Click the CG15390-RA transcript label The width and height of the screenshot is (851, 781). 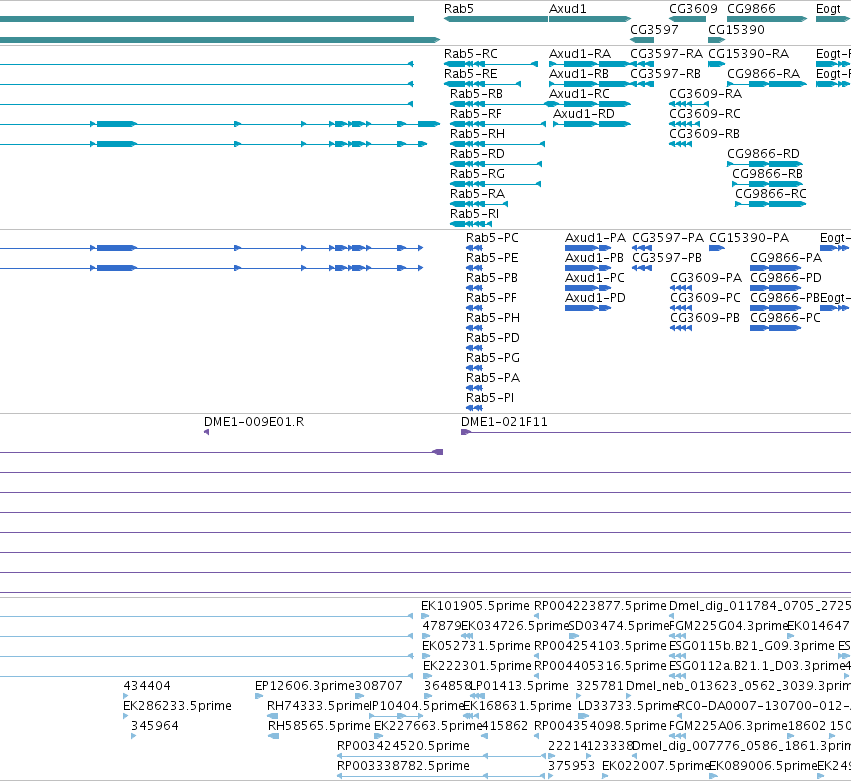coord(748,54)
